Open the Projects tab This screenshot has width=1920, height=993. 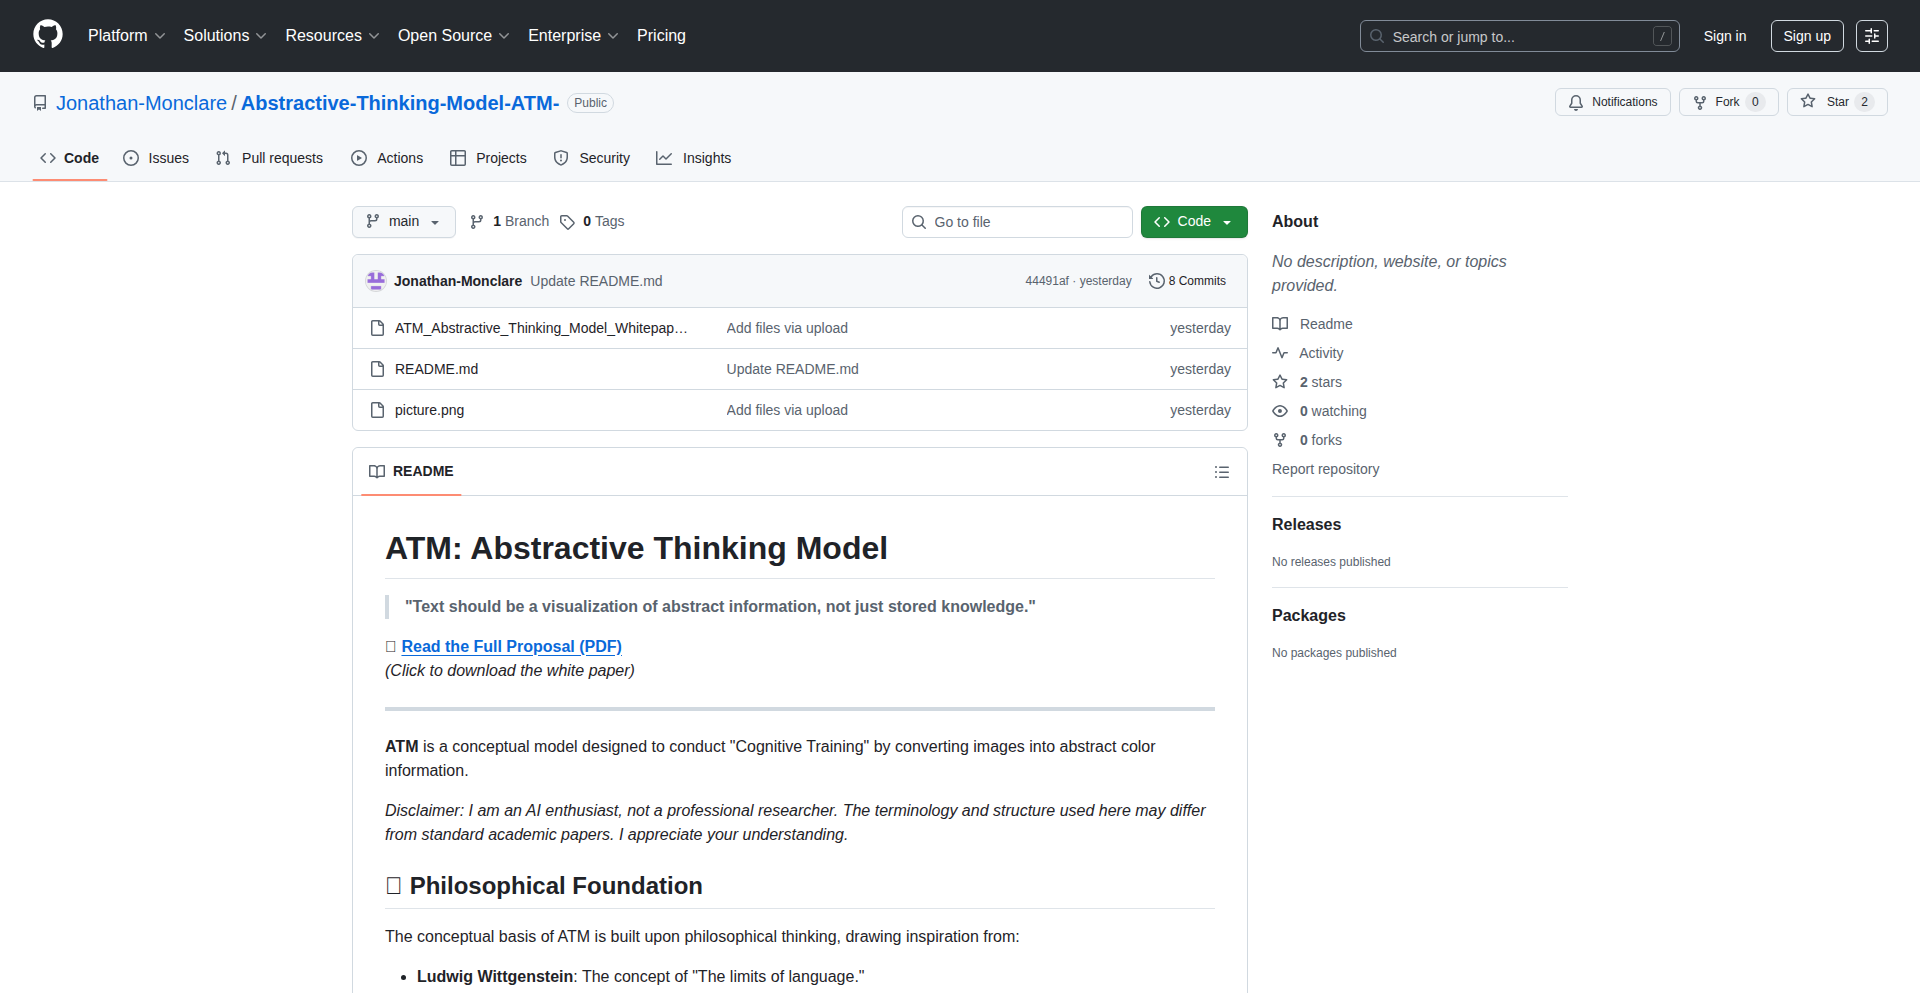click(x=488, y=158)
